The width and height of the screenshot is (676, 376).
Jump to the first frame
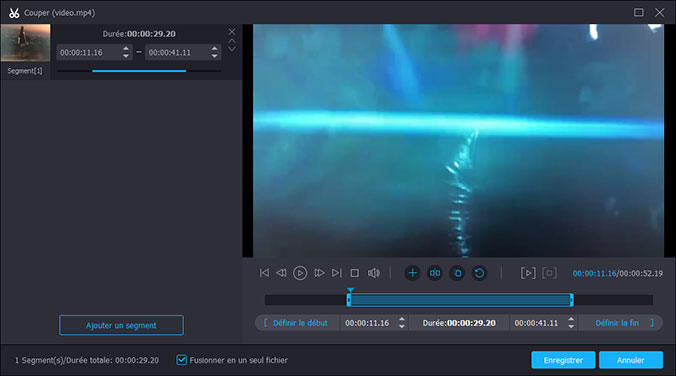264,273
